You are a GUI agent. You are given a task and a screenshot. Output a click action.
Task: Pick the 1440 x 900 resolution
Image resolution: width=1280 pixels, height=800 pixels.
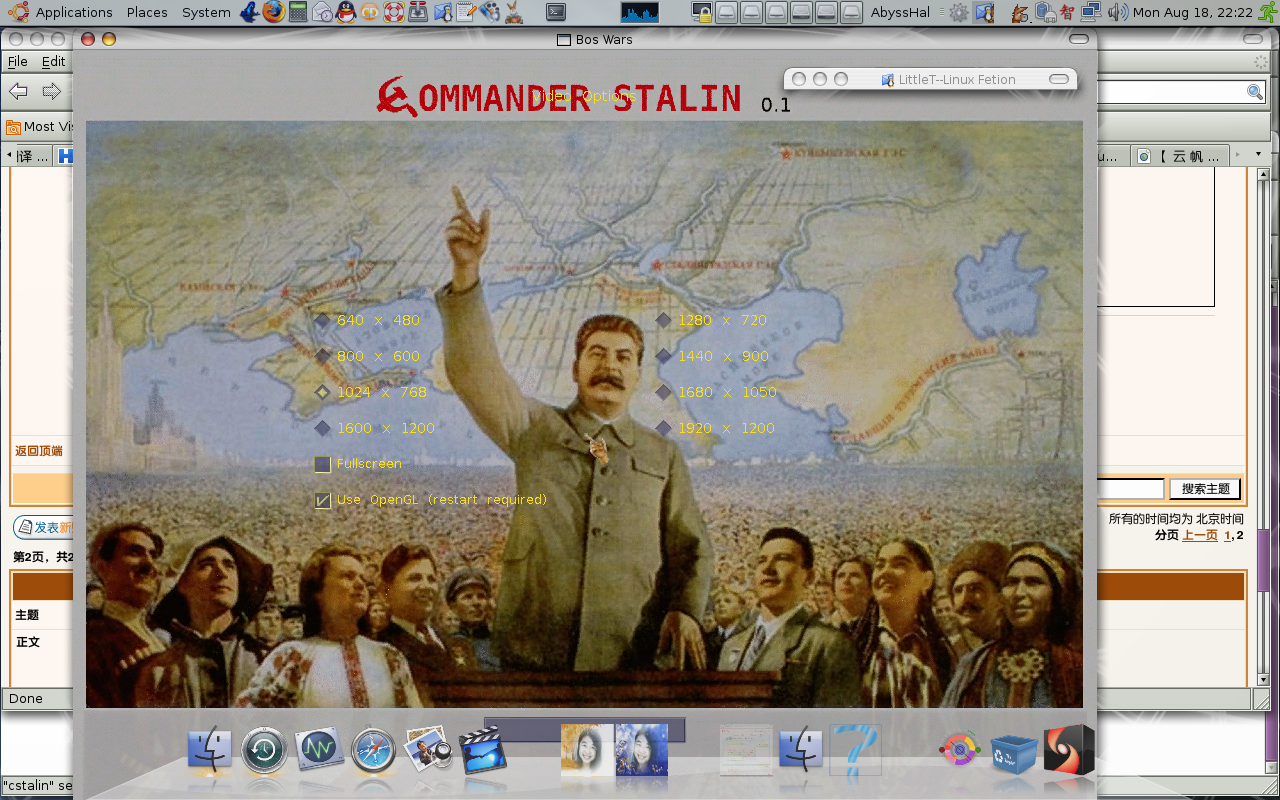[x=713, y=356]
